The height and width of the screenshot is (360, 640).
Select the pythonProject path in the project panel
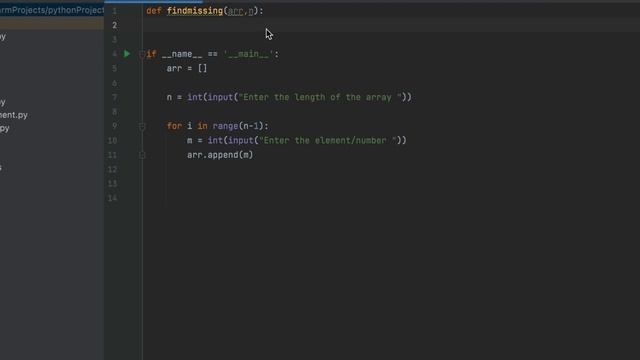52,10
